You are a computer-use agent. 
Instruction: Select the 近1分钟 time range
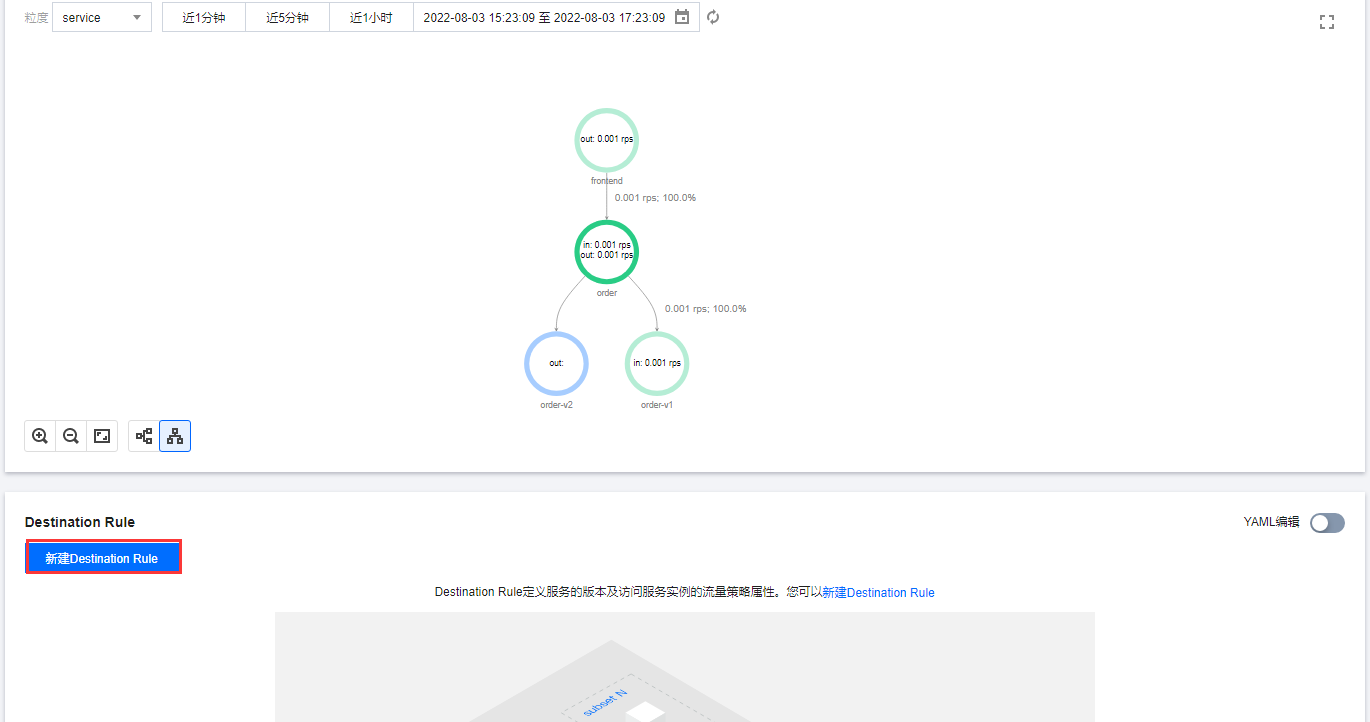point(204,18)
